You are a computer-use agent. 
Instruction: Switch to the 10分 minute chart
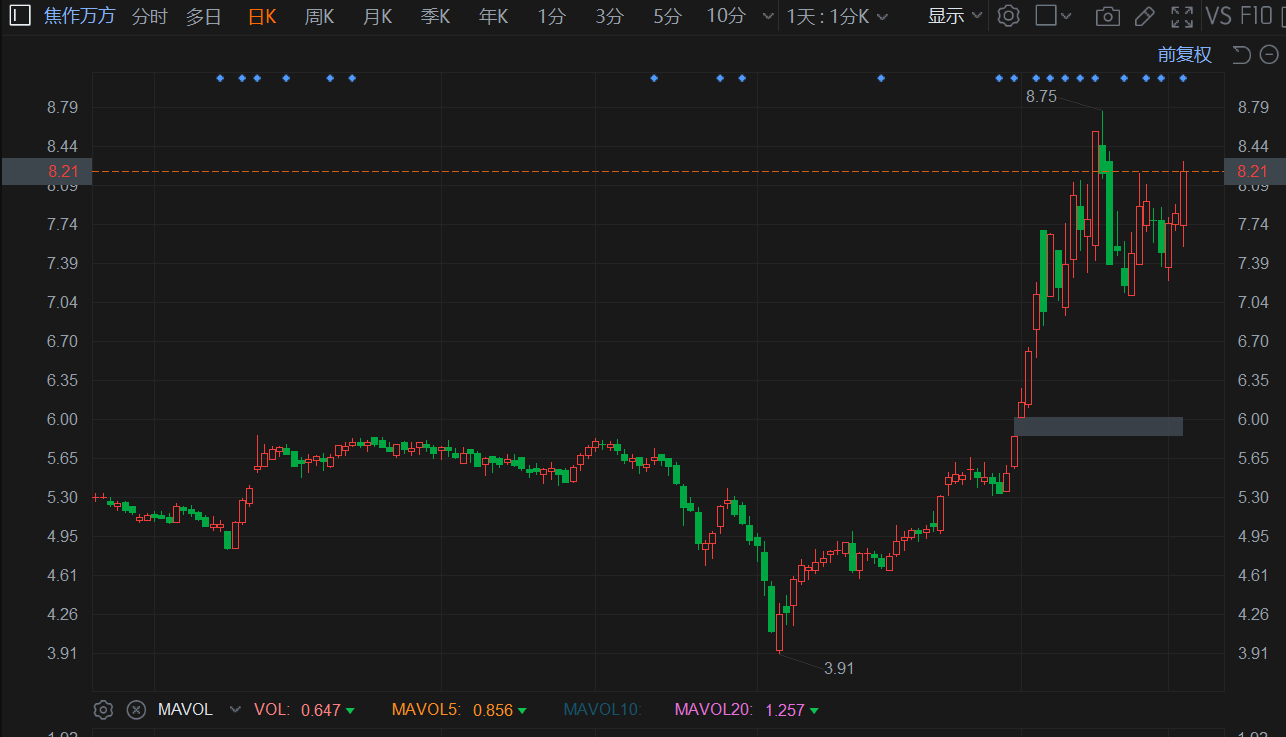click(x=726, y=16)
